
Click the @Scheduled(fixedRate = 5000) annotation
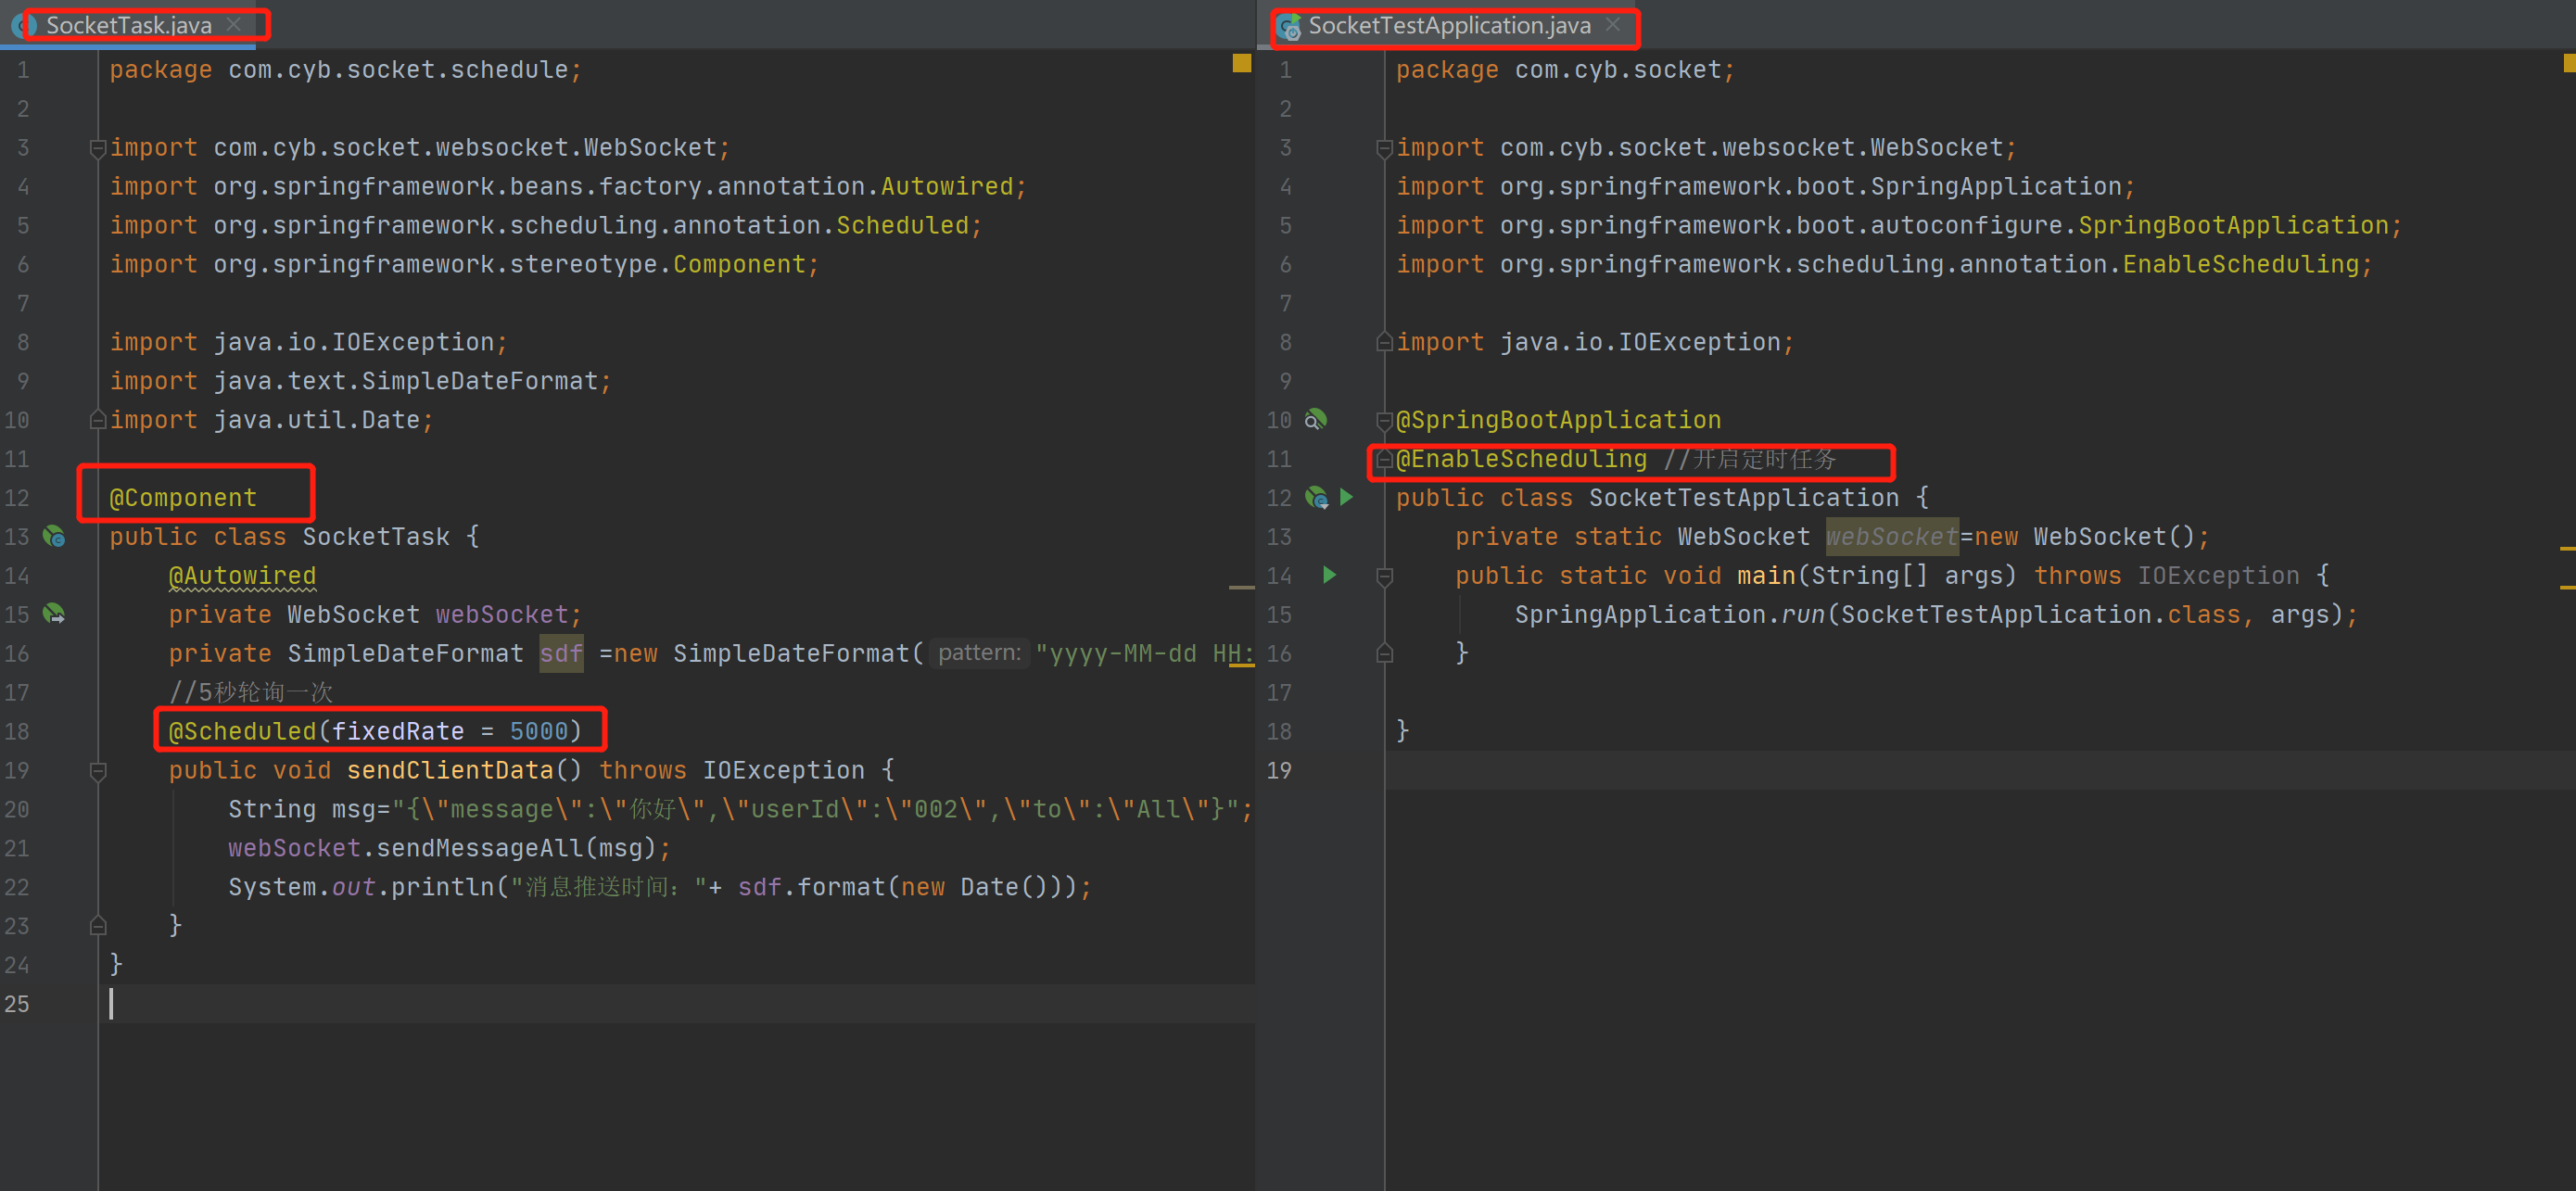377,730
